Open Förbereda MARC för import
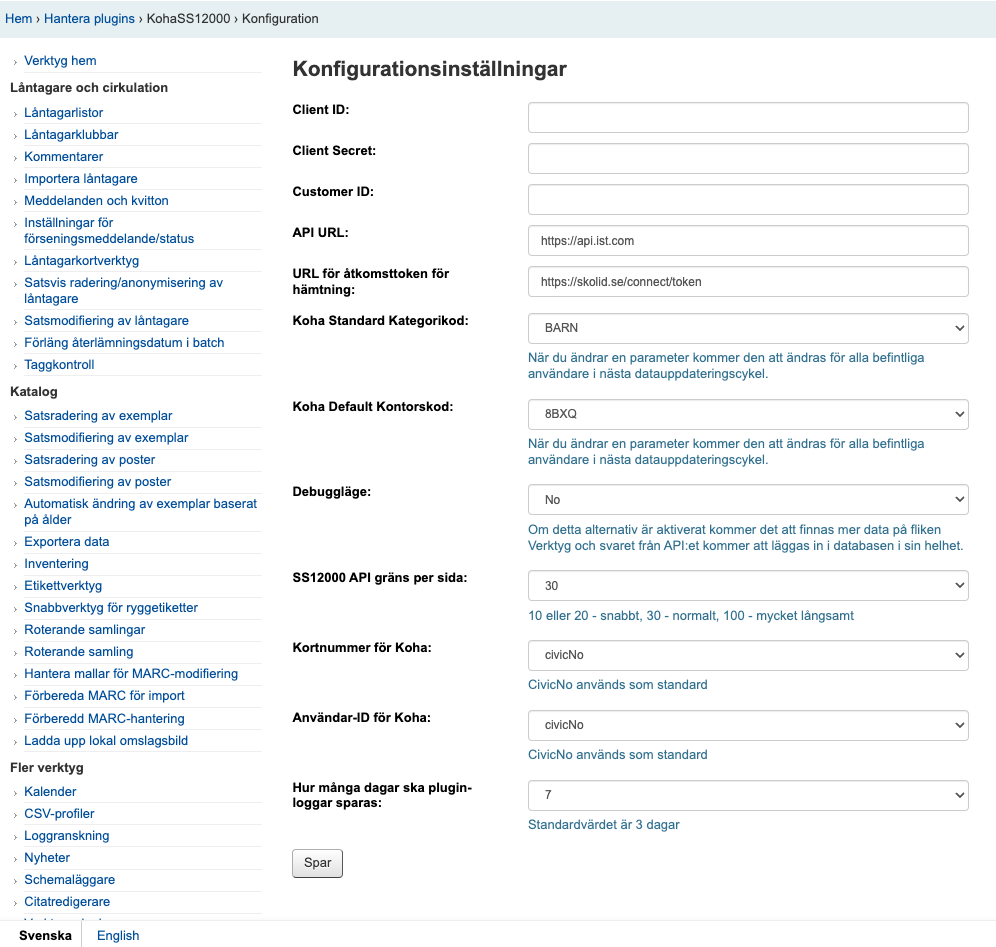The height and width of the screenshot is (947, 996). coord(104,695)
